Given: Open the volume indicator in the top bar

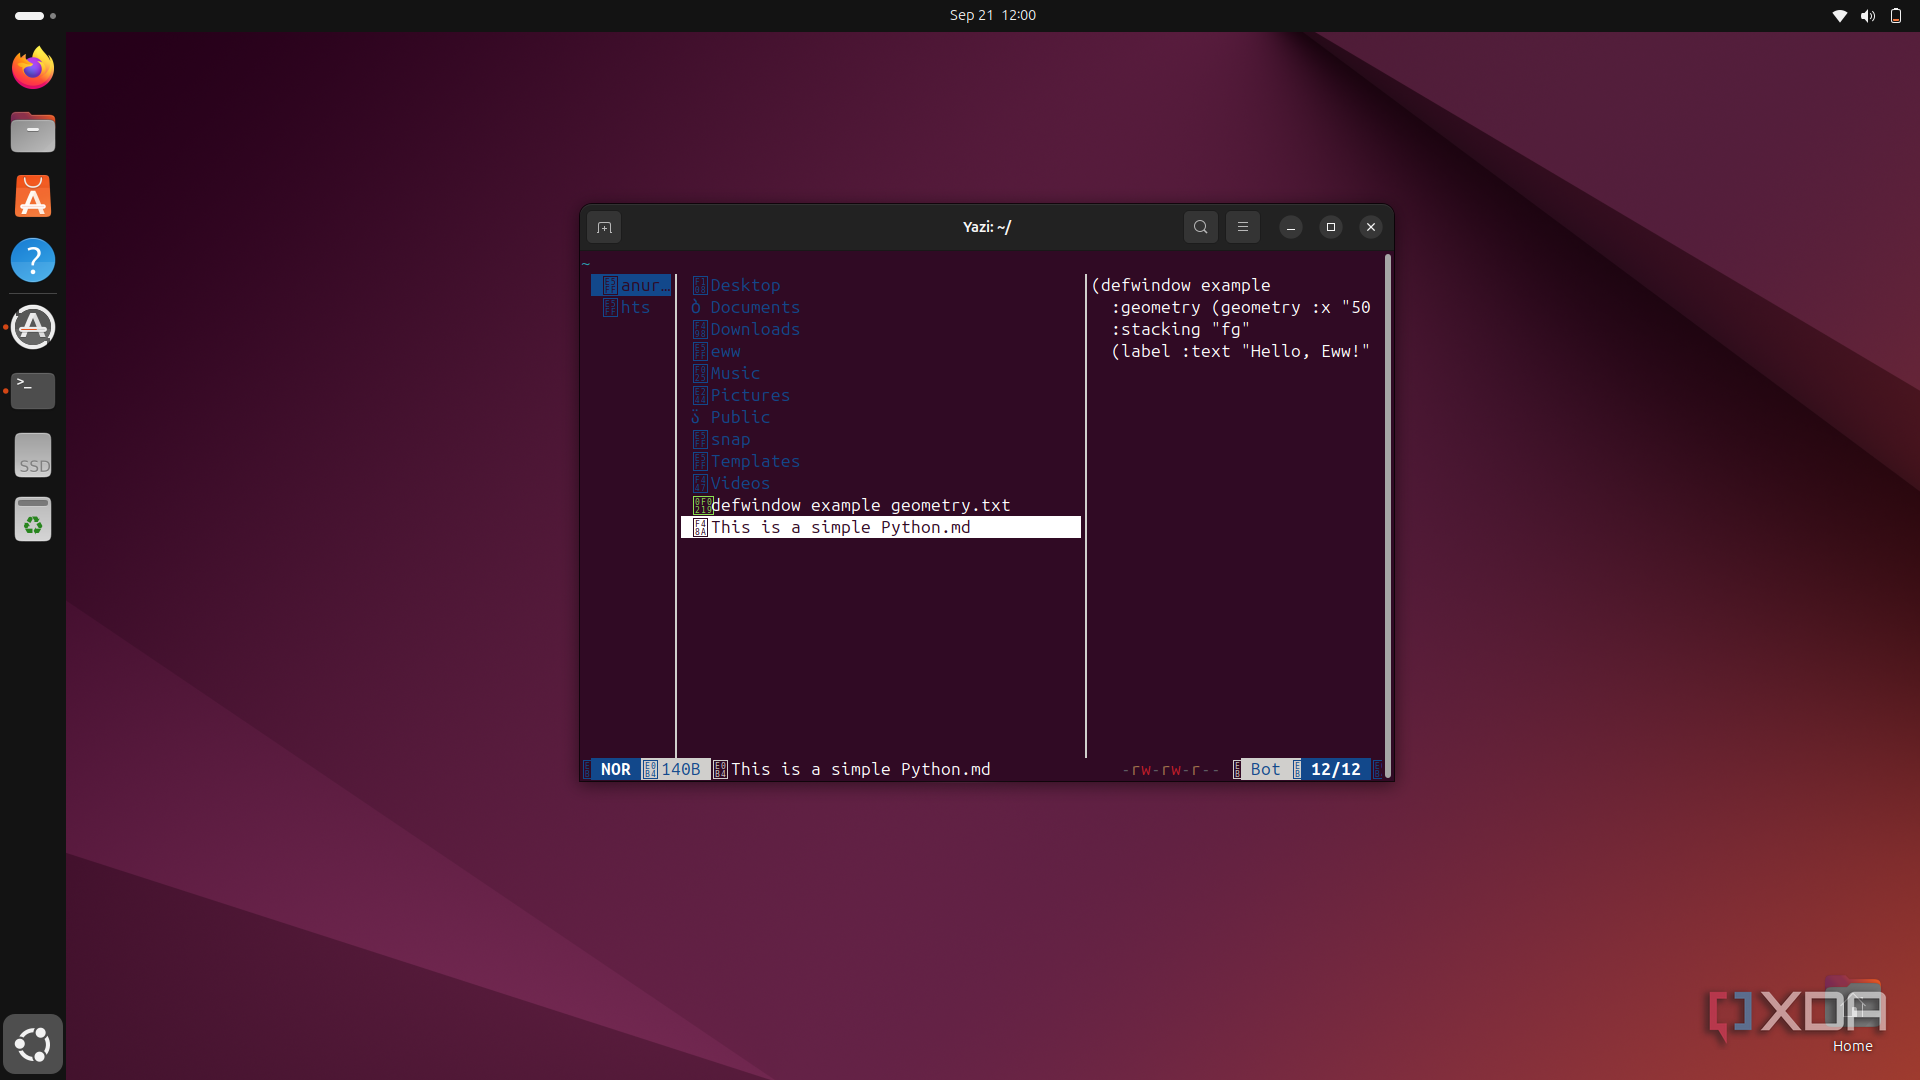Looking at the screenshot, I should 1867,16.
